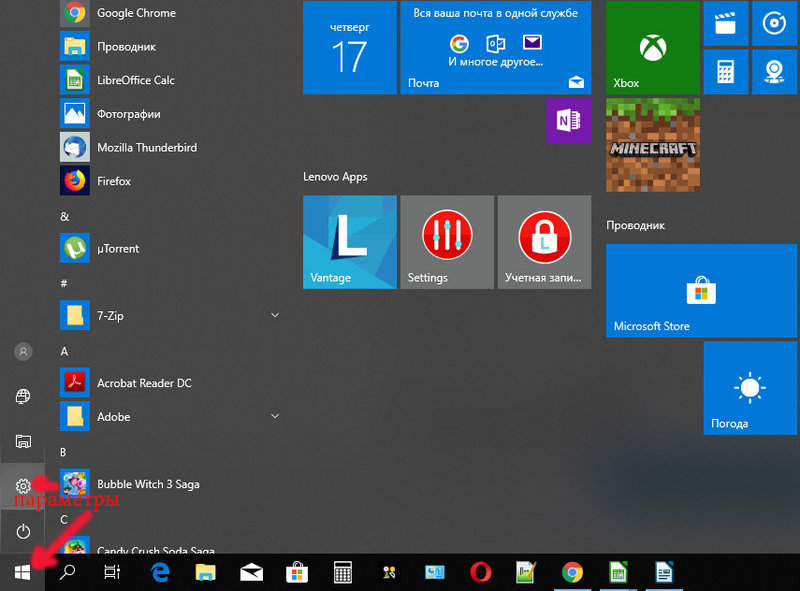Open network globe icon in sidebar
Image resolution: width=800 pixels, height=591 pixels.
click(23, 397)
